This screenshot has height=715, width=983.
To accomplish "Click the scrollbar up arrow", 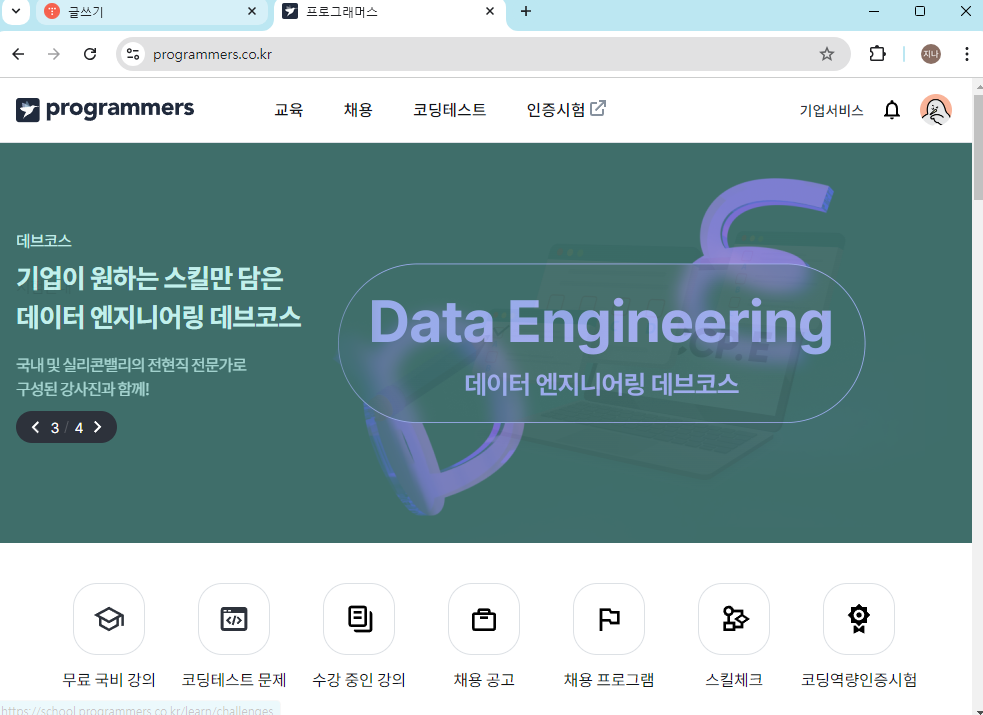I will point(977,85).
